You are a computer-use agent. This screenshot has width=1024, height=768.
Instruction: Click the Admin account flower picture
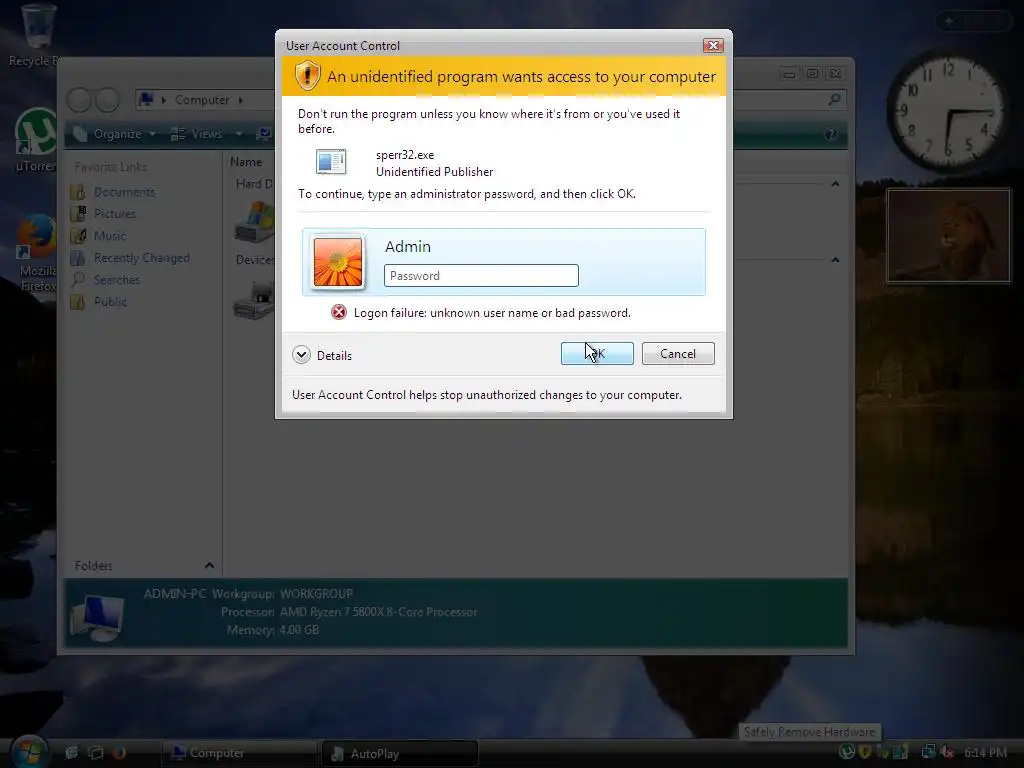coord(338,262)
